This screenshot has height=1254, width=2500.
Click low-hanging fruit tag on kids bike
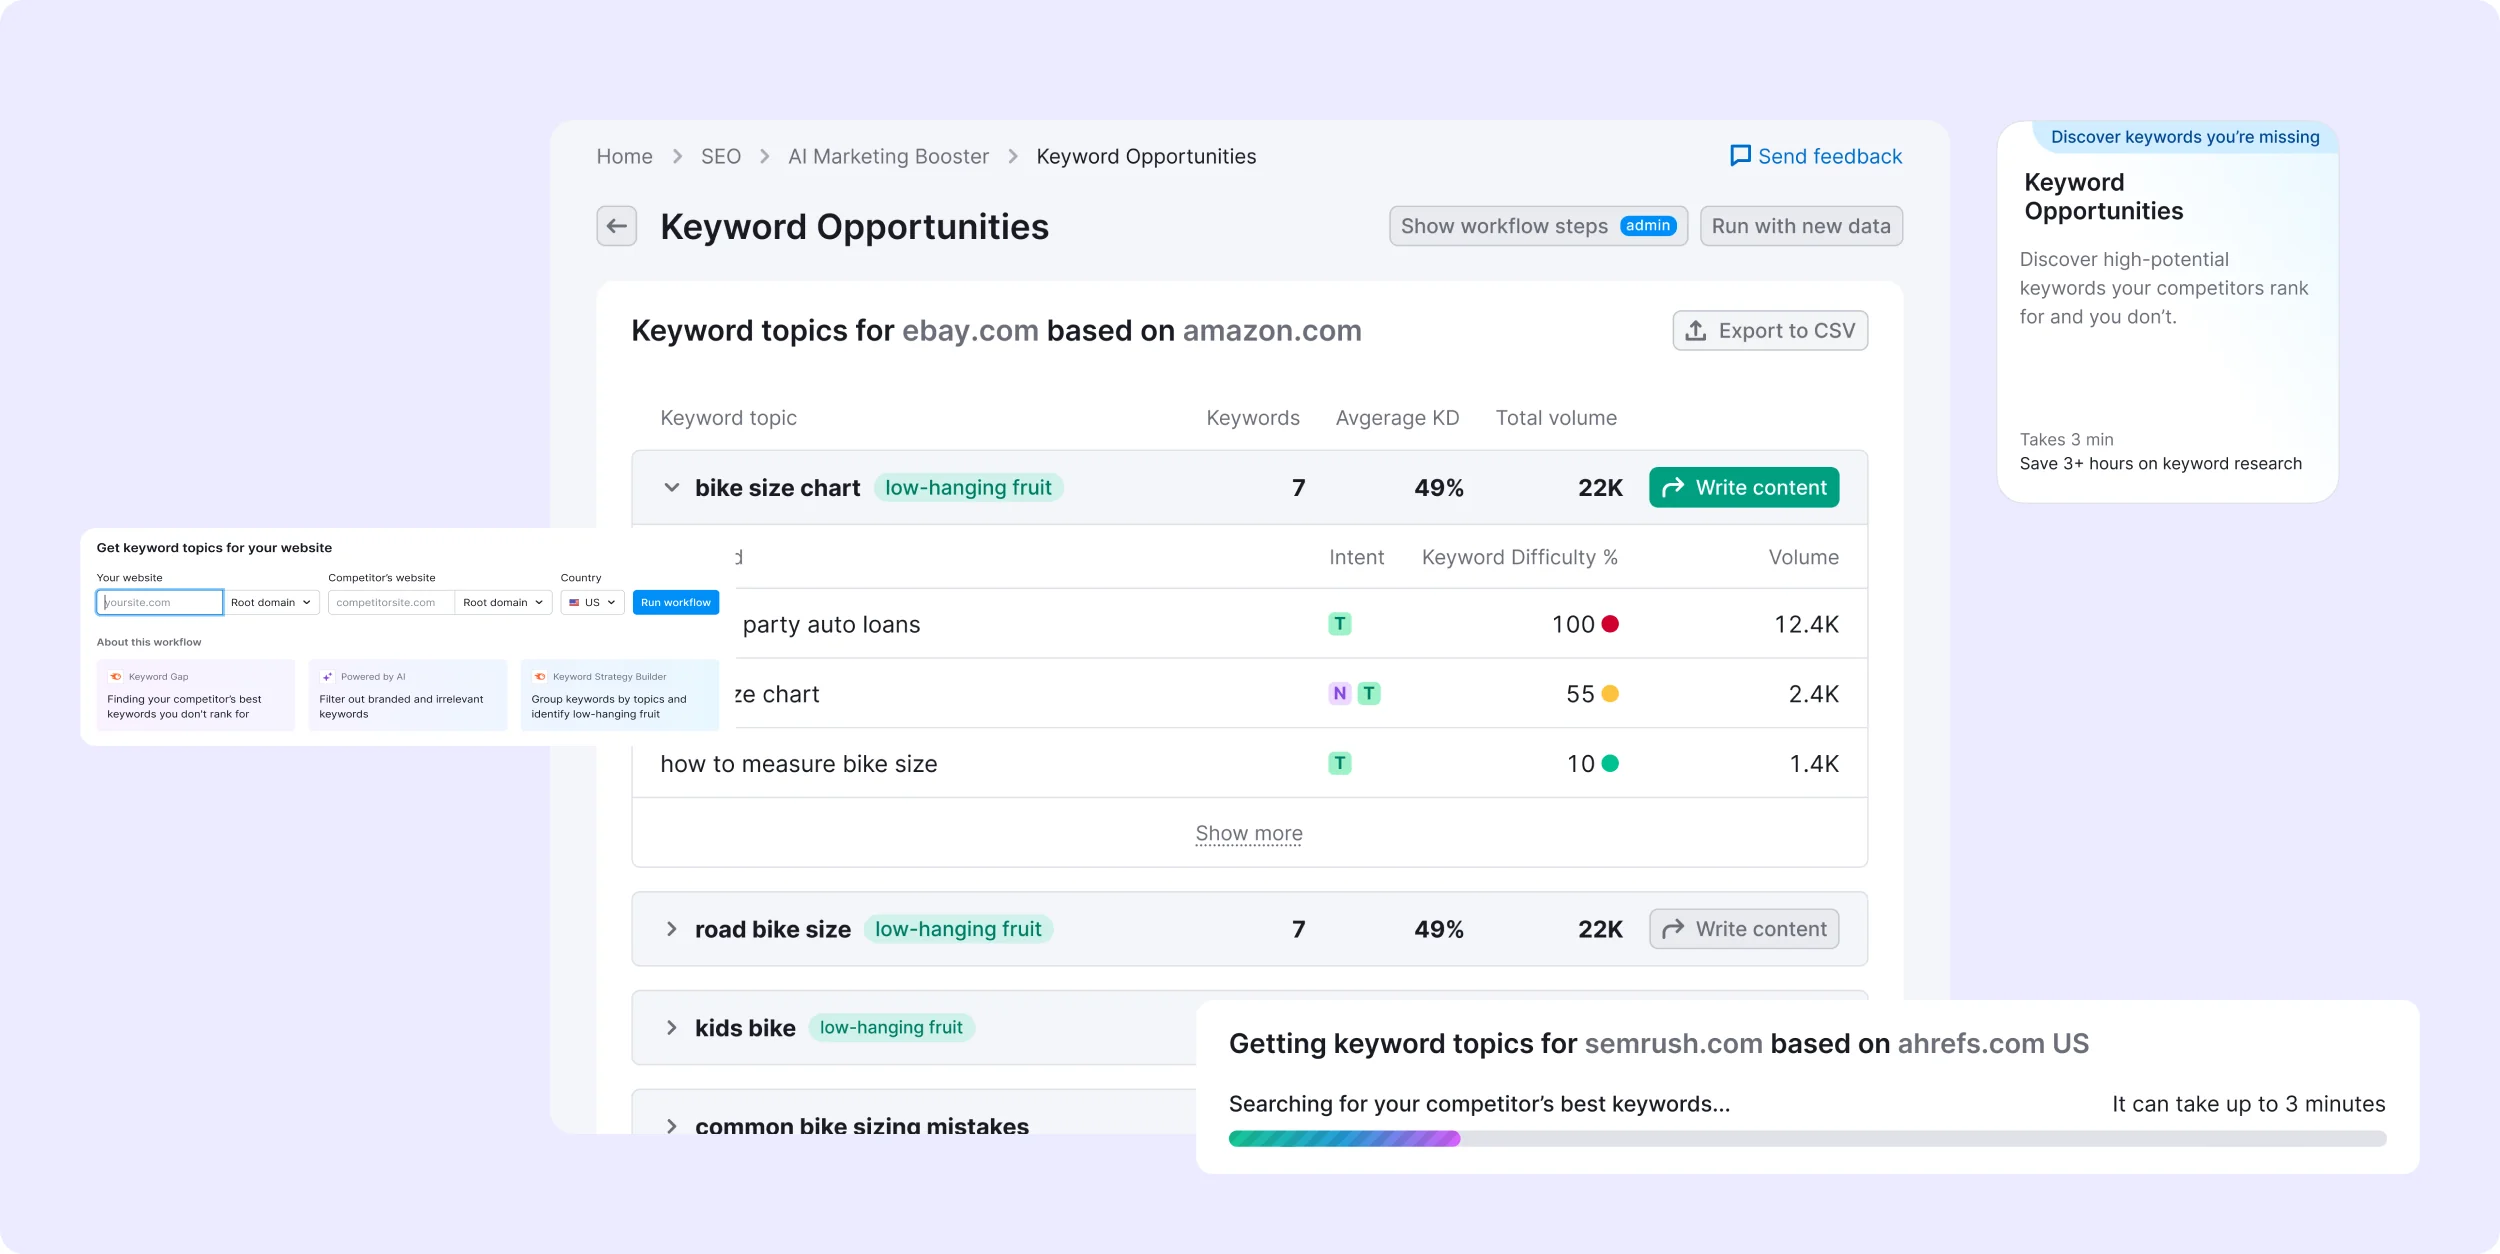point(891,1028)
